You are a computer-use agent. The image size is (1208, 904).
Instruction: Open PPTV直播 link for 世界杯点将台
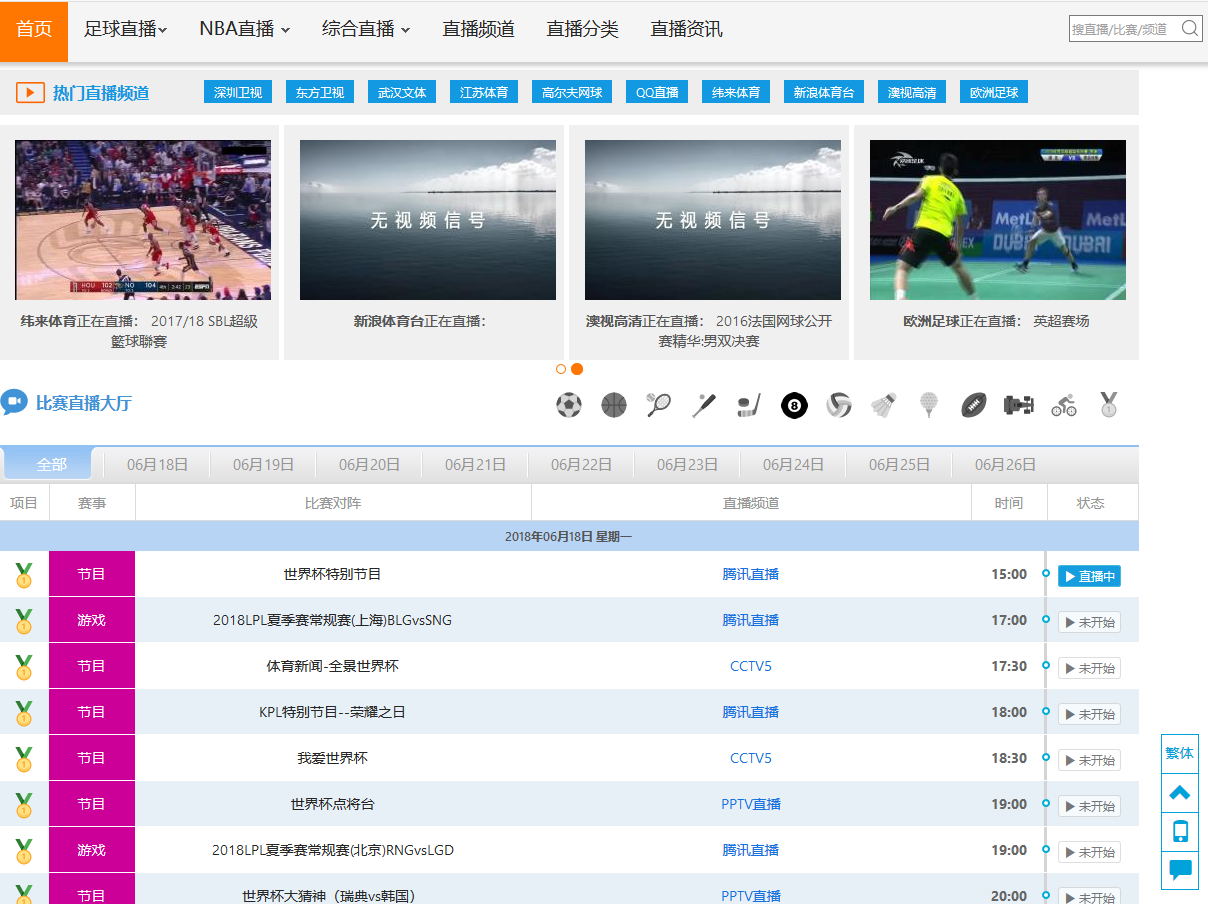click(751, 804)
